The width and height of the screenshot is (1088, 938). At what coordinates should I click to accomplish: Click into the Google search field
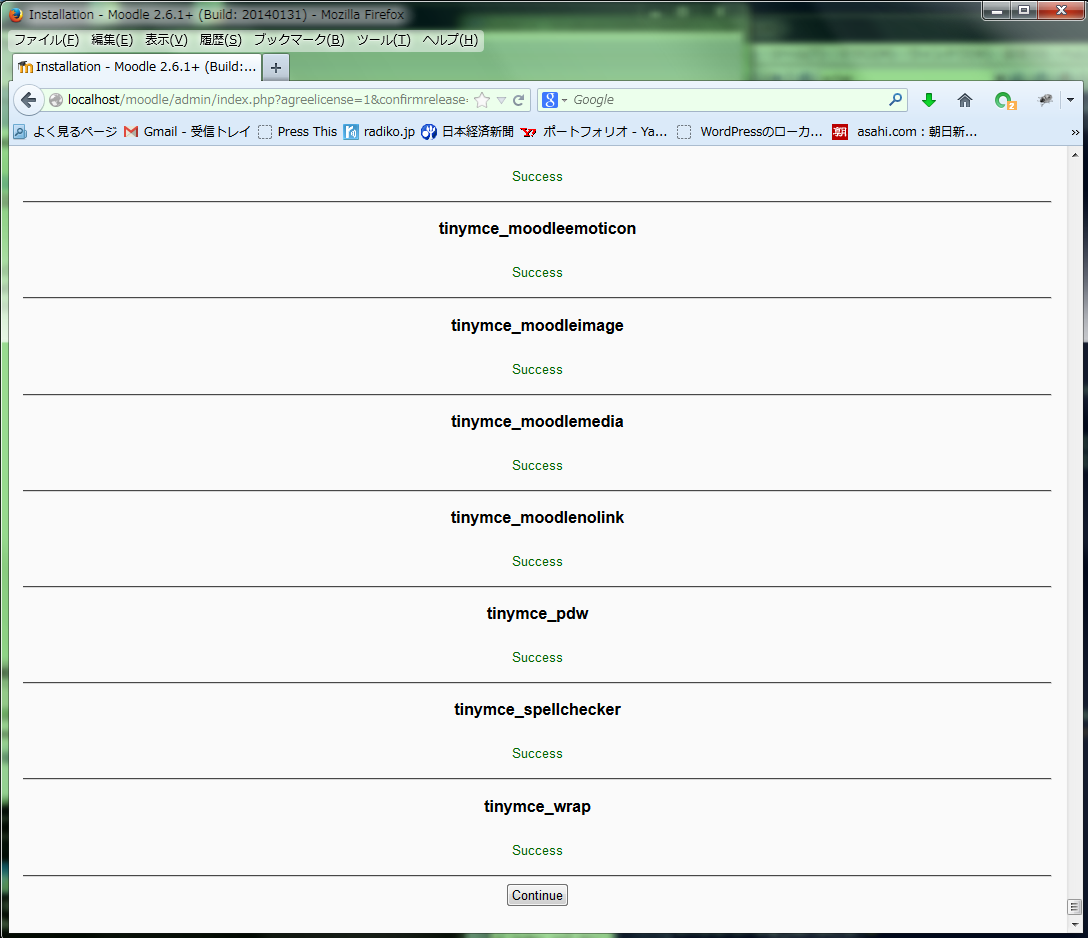pos(725,100)
